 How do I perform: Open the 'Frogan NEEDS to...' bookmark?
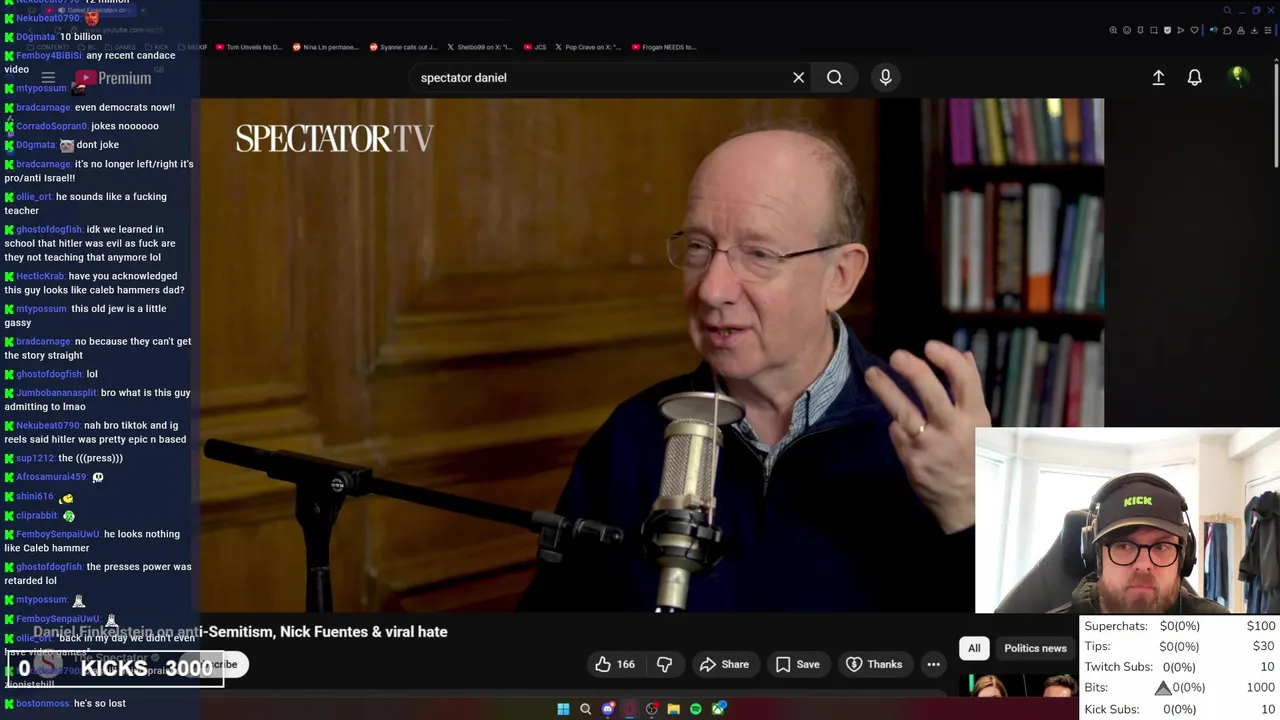click(x=663, y=47)
